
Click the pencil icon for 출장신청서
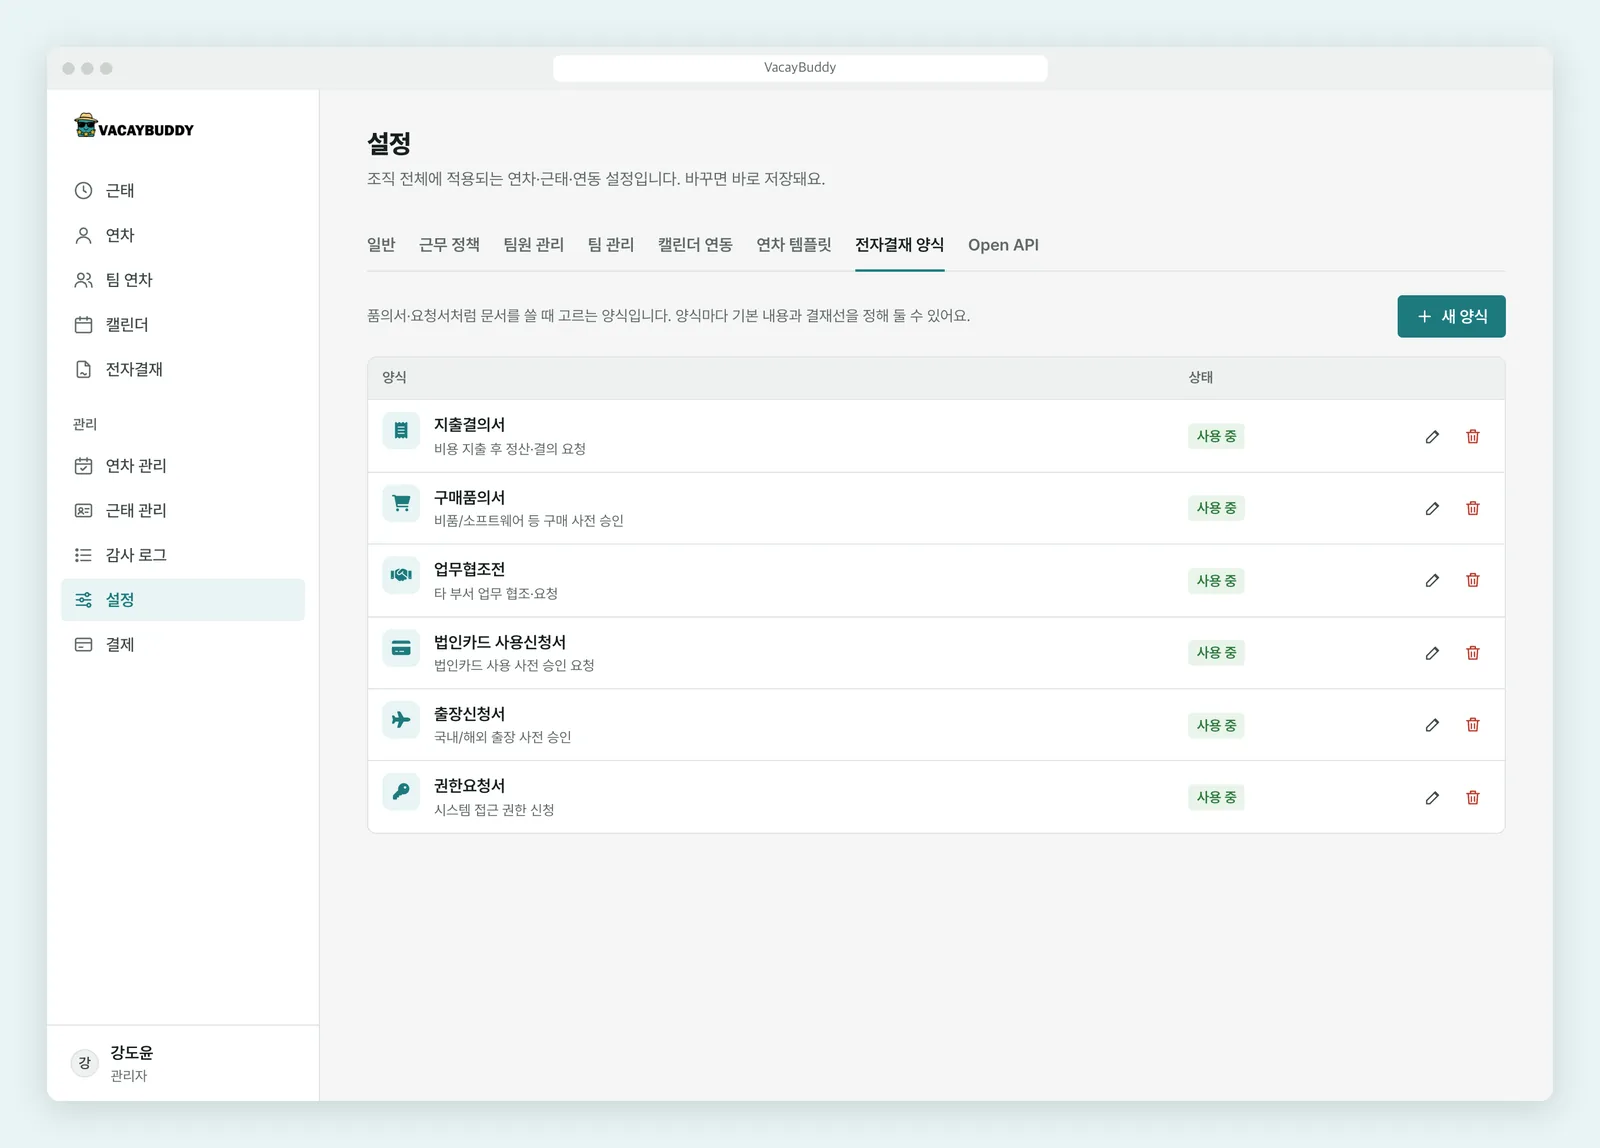coord(1432,725)
